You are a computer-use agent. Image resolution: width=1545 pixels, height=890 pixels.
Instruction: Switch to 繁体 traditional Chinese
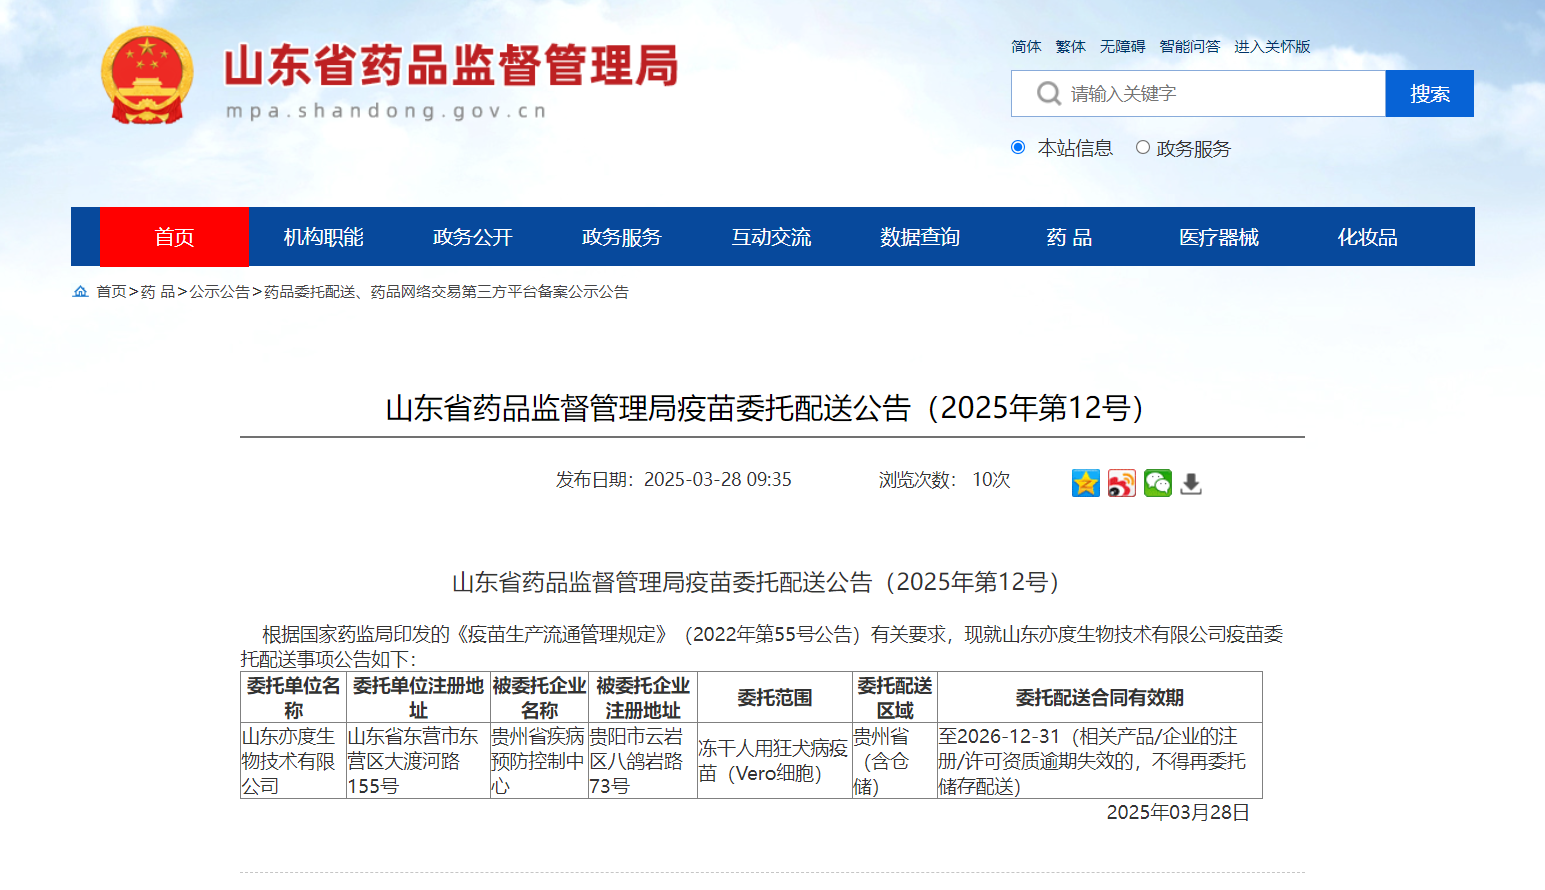(x=1070, y=47)
